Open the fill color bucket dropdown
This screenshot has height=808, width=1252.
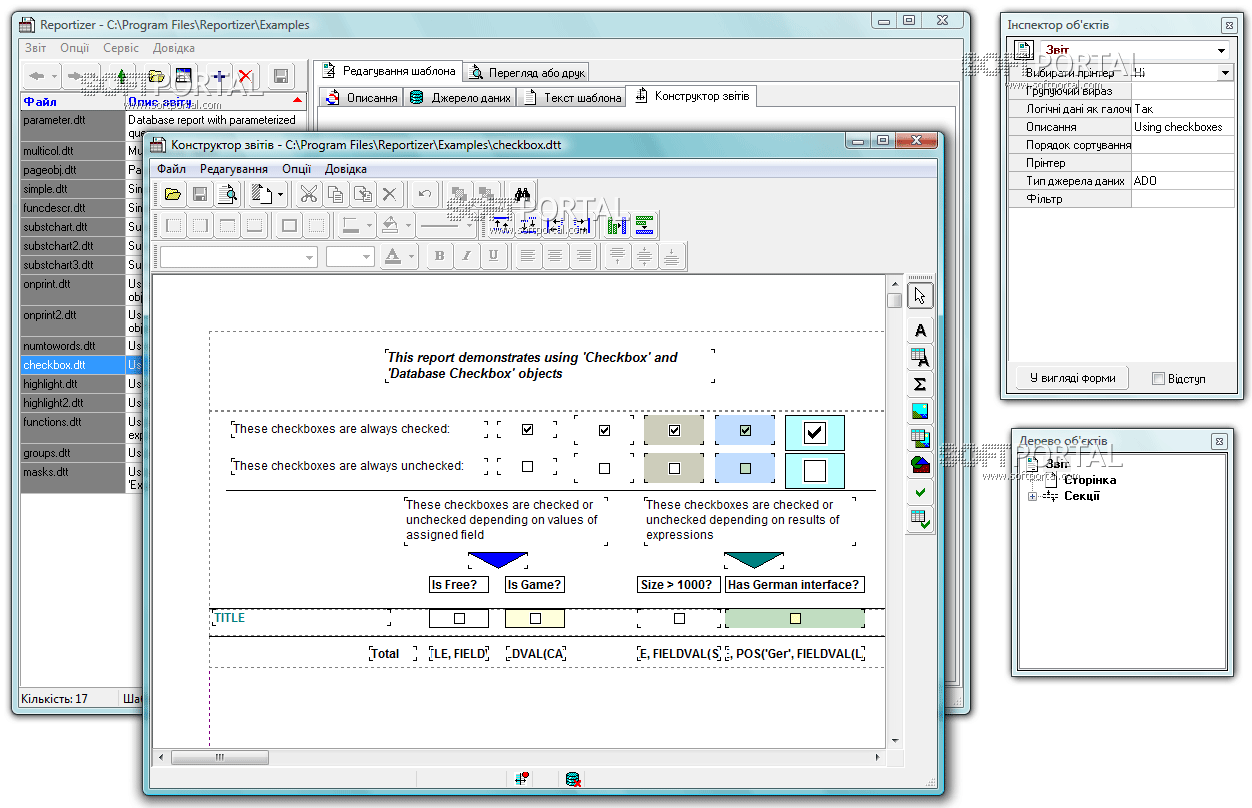click(410, 226)
